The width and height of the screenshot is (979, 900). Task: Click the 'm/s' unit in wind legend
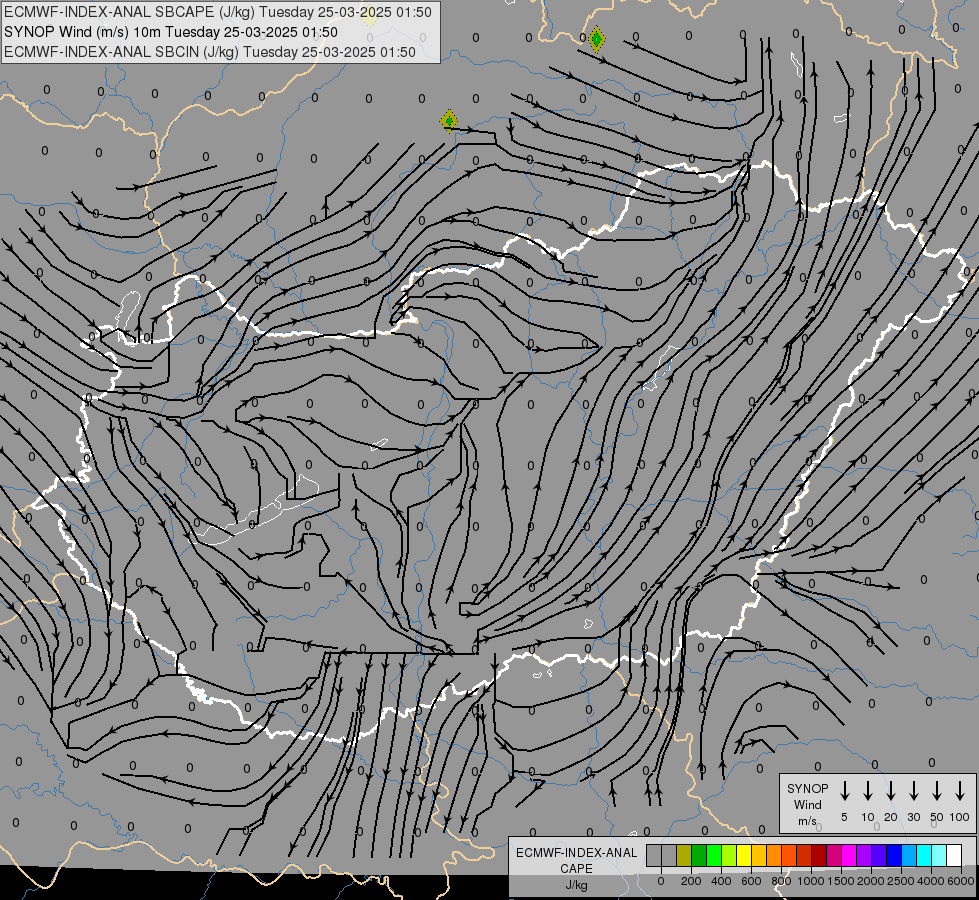pyautogui.click(x=807, y=821)
